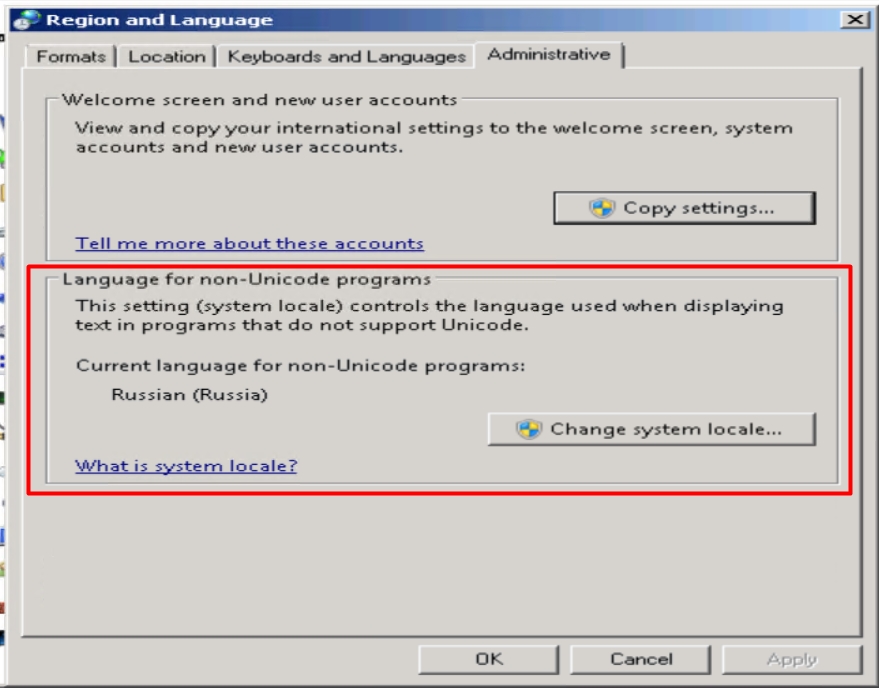Click the Administrative tab

pyautogui.click(x=549, y=55)
